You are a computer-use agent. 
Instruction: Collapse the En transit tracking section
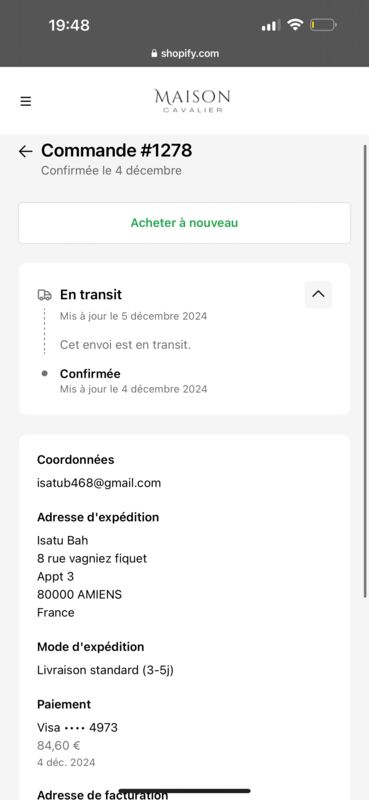click(x=318, y=294)
